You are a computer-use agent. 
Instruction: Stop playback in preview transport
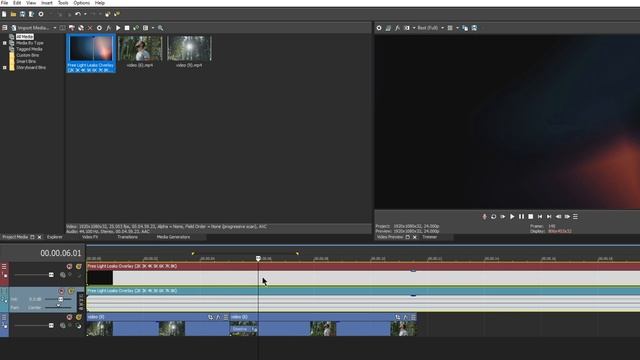pos(531,217)
